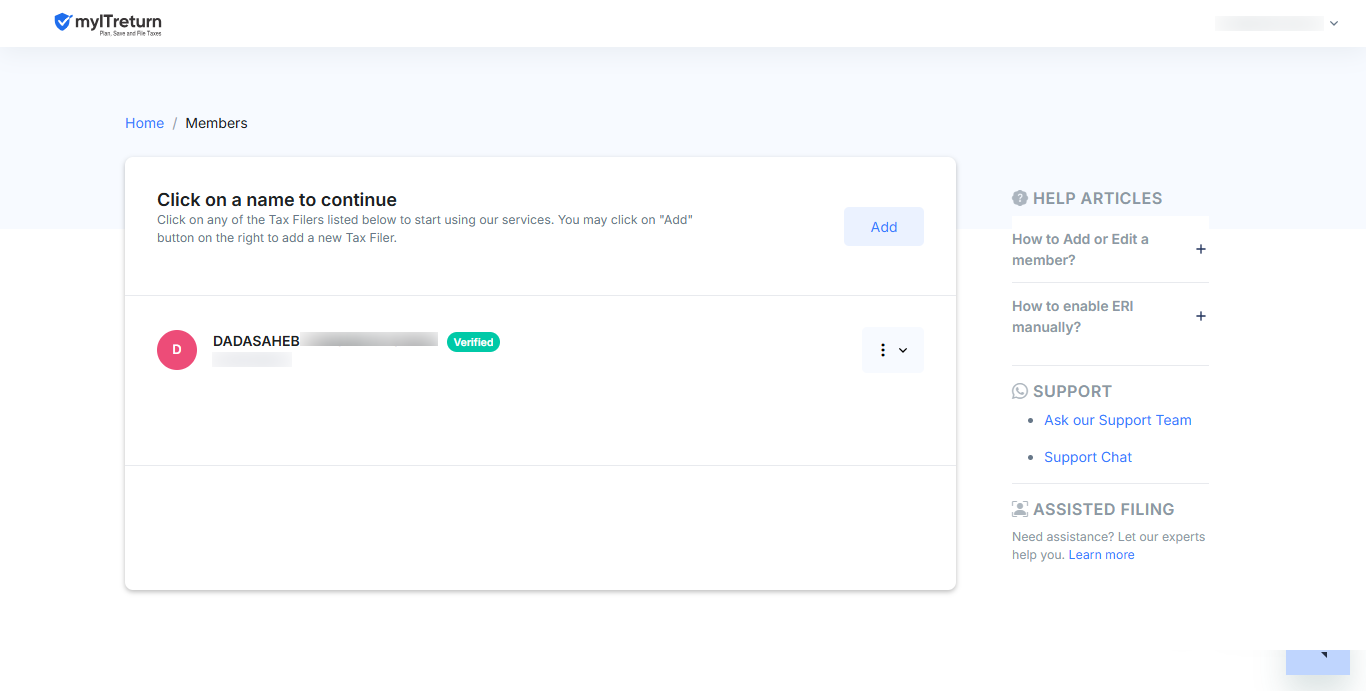Open Ask our Support Team link
The height and width of the screenshot is (691, 1366).
[1118, 420]
